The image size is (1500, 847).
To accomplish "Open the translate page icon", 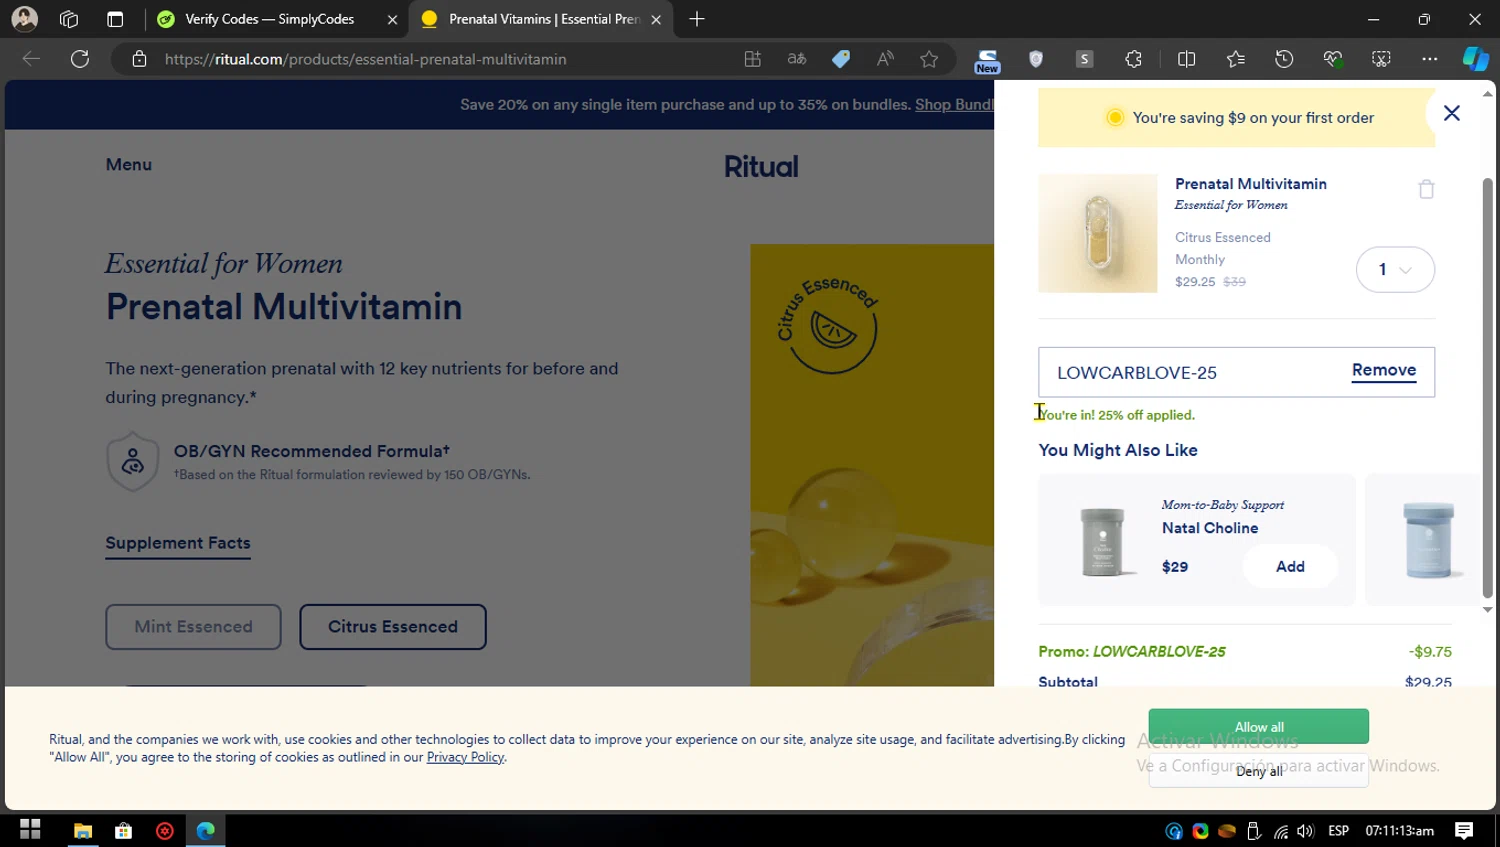I will [x=797, y=59].
